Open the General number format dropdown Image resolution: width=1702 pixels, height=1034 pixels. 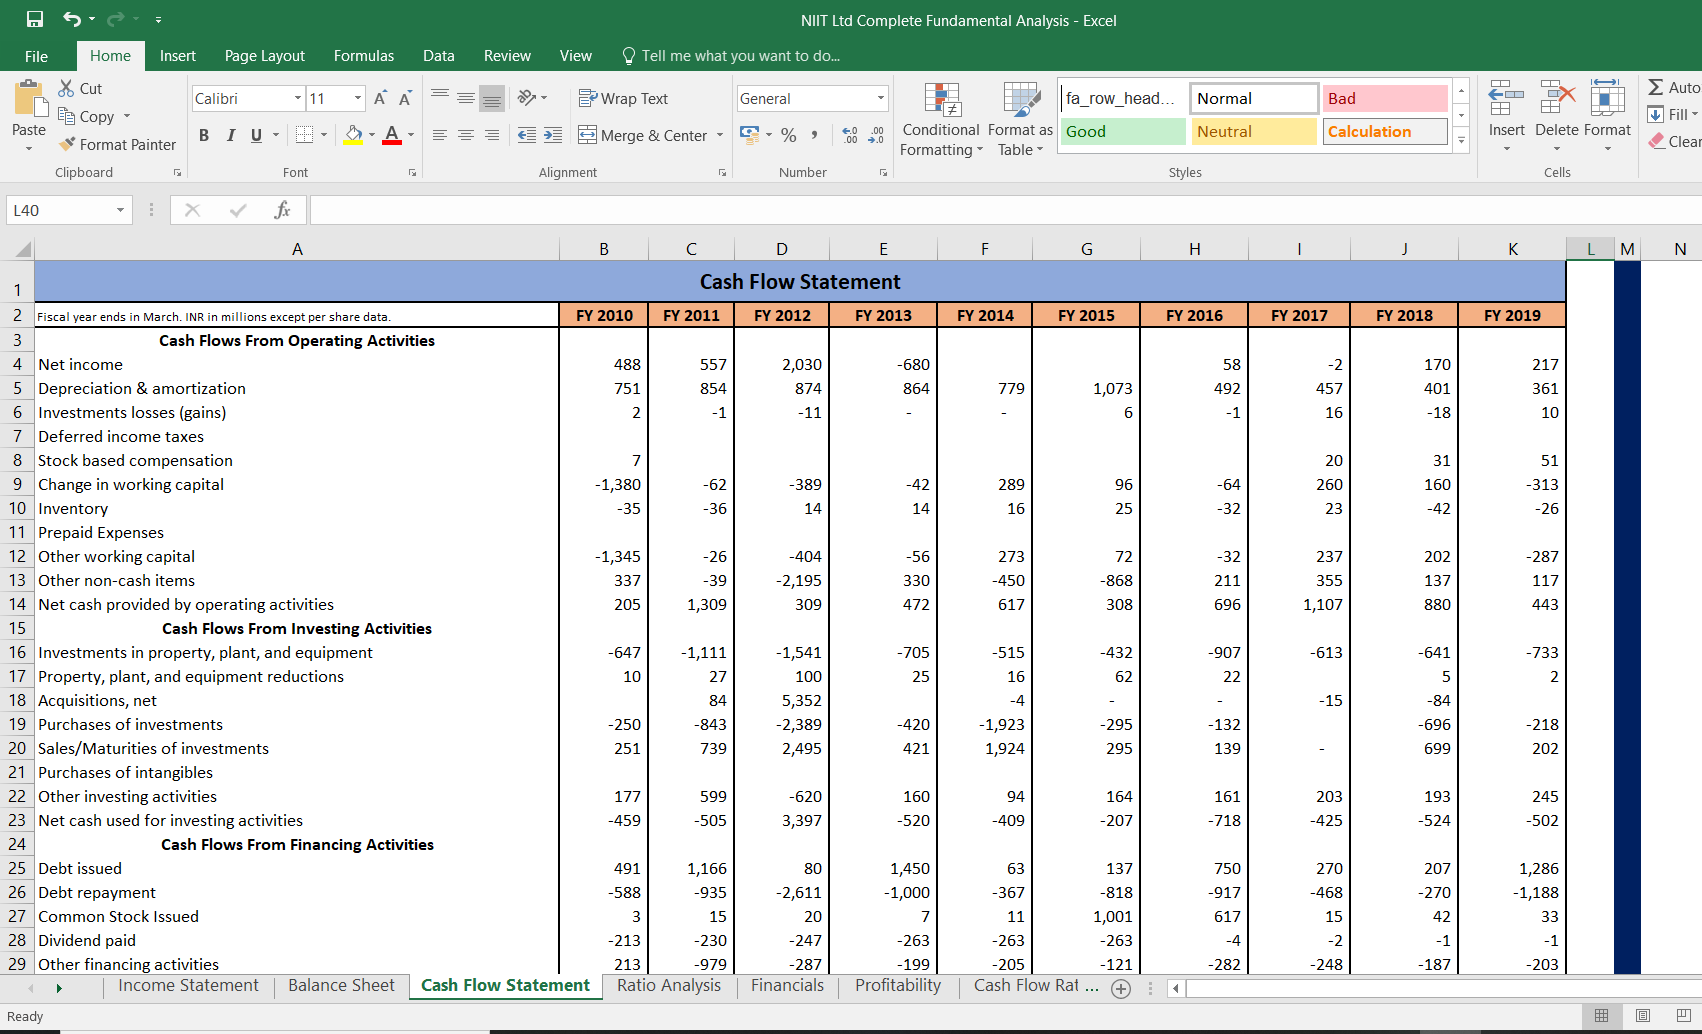click(881, 98)
